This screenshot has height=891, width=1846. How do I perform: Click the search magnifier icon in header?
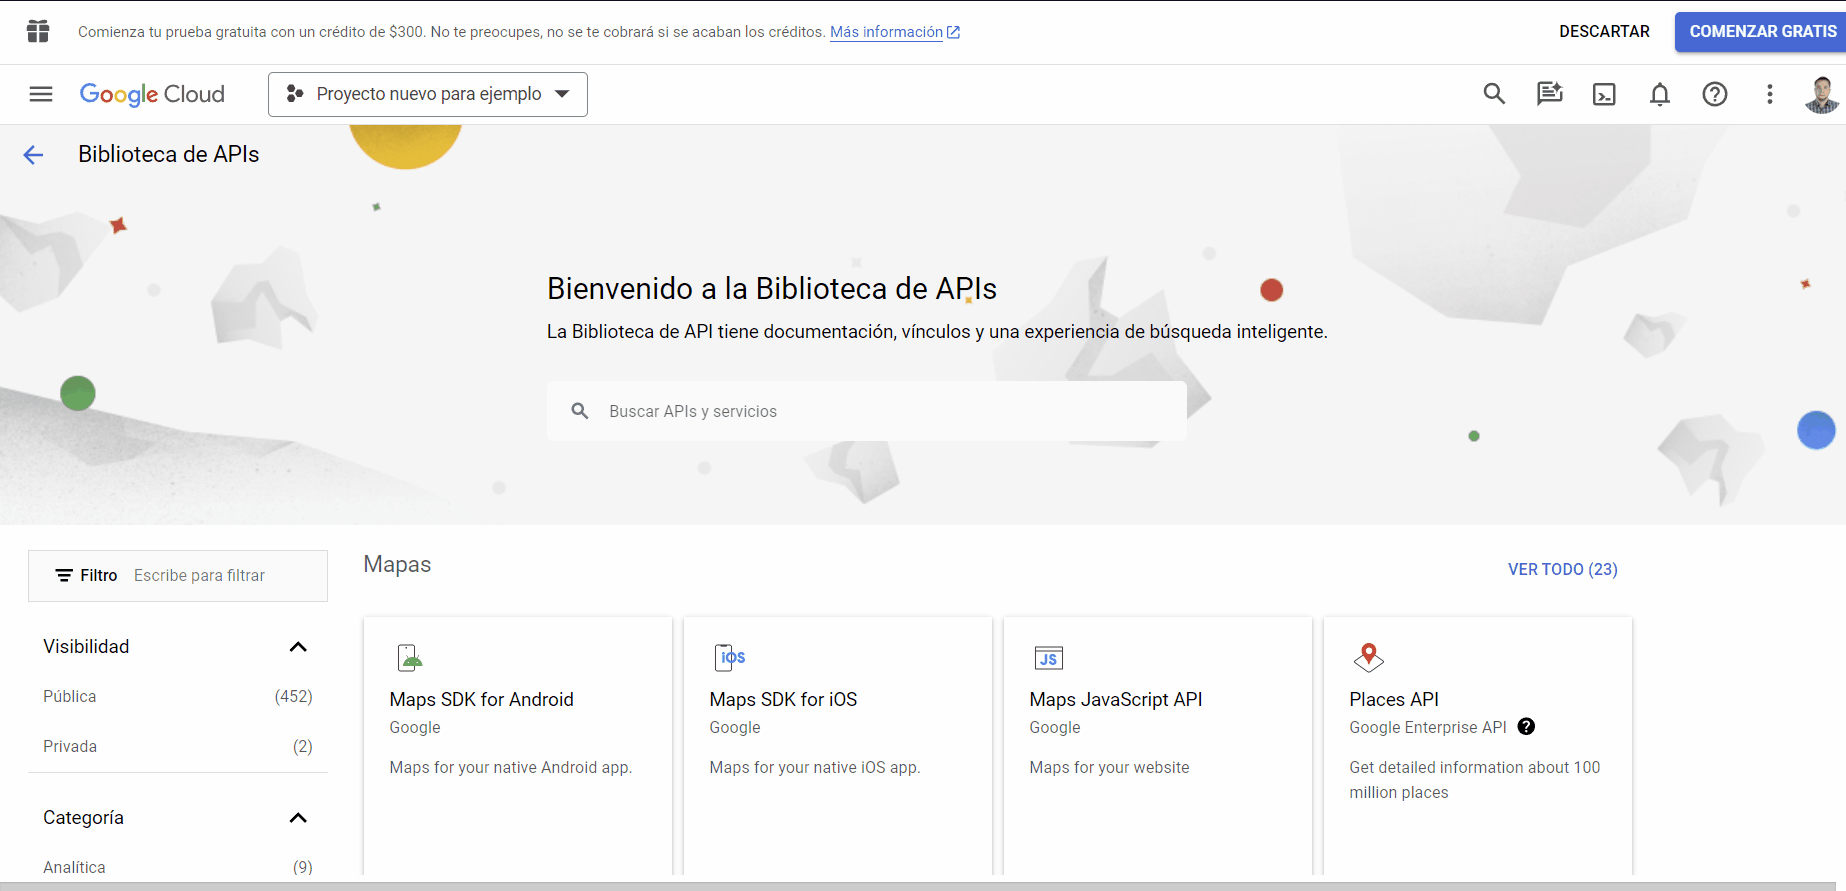coord(1494,94)
